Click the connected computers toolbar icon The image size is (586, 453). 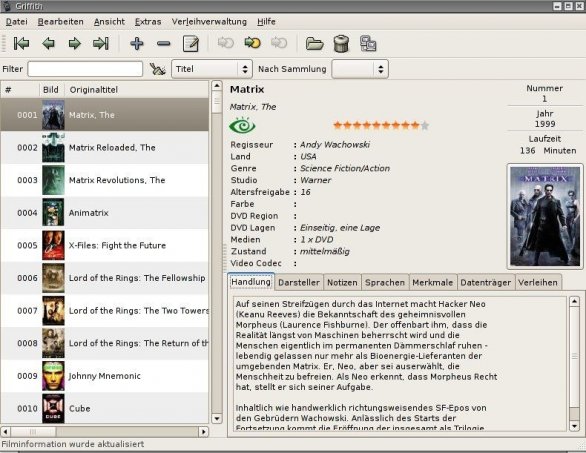pyautogui.click(x=368, y=43)
